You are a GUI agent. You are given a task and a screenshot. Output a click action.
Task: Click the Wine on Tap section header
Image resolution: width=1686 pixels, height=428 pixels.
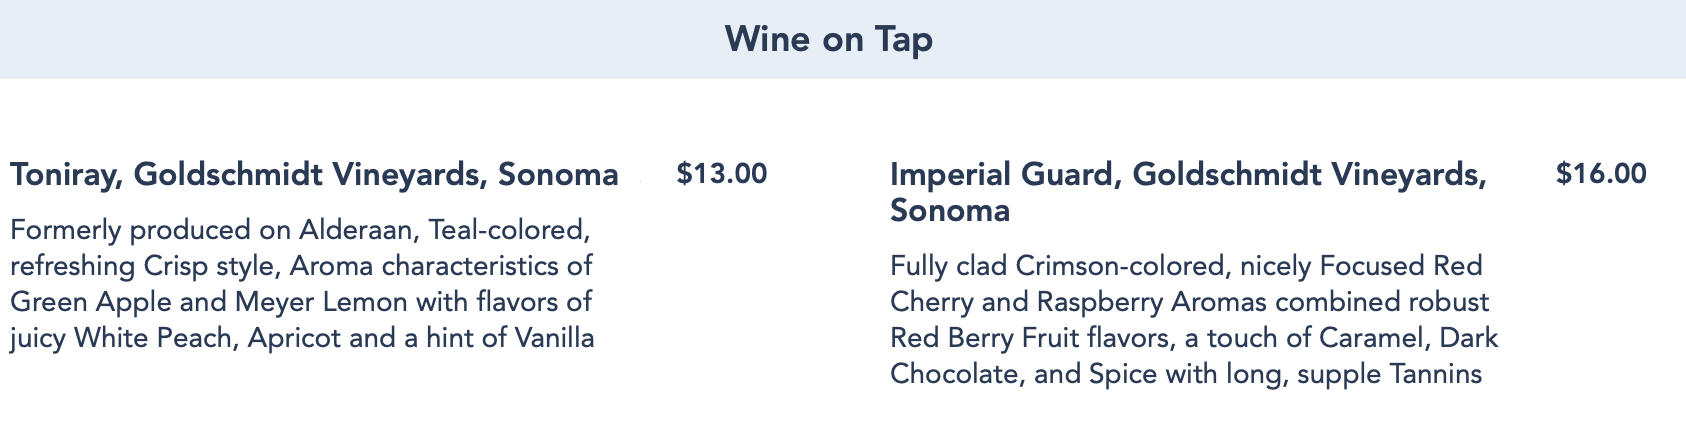point(828,40)
